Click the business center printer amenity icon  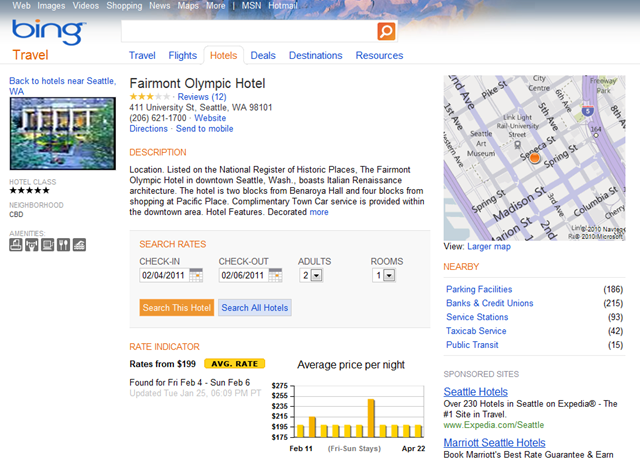pos(16,245)
